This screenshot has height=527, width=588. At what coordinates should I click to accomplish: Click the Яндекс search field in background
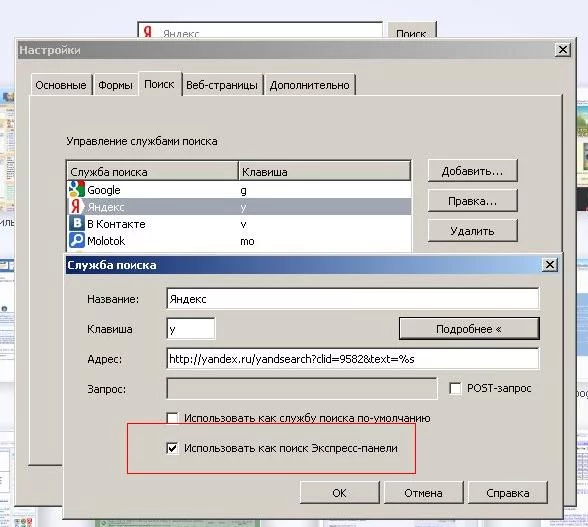tap(260, 30)
